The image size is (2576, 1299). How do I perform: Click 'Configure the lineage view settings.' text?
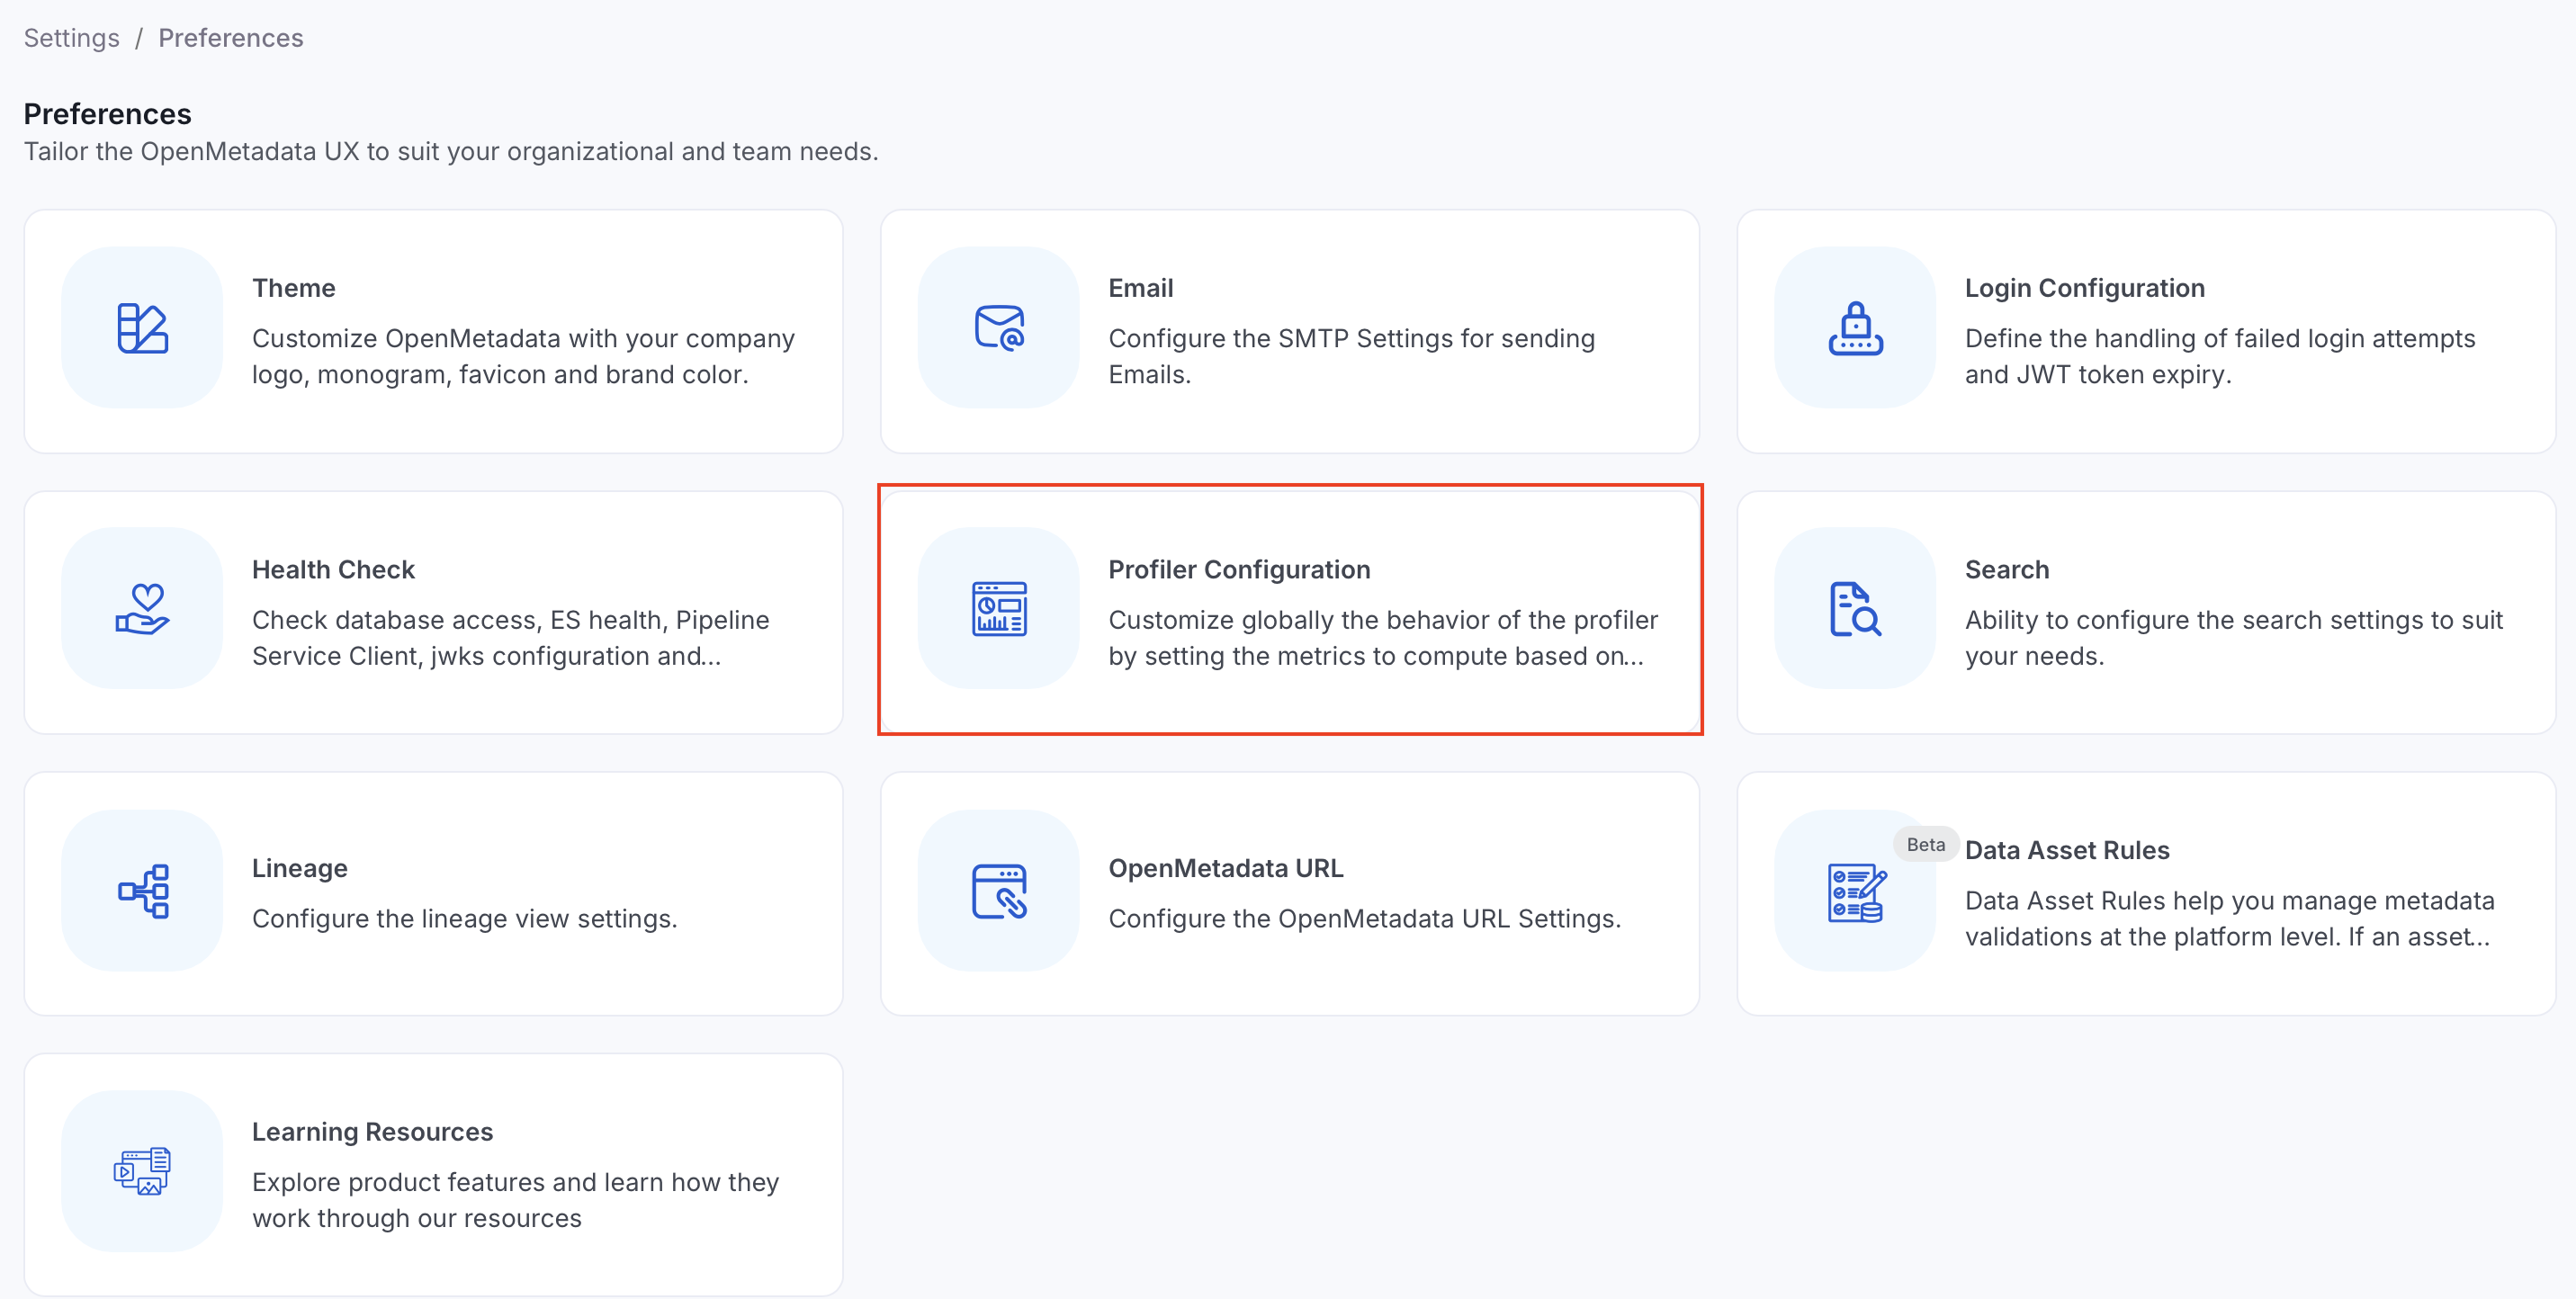point(464,919)
